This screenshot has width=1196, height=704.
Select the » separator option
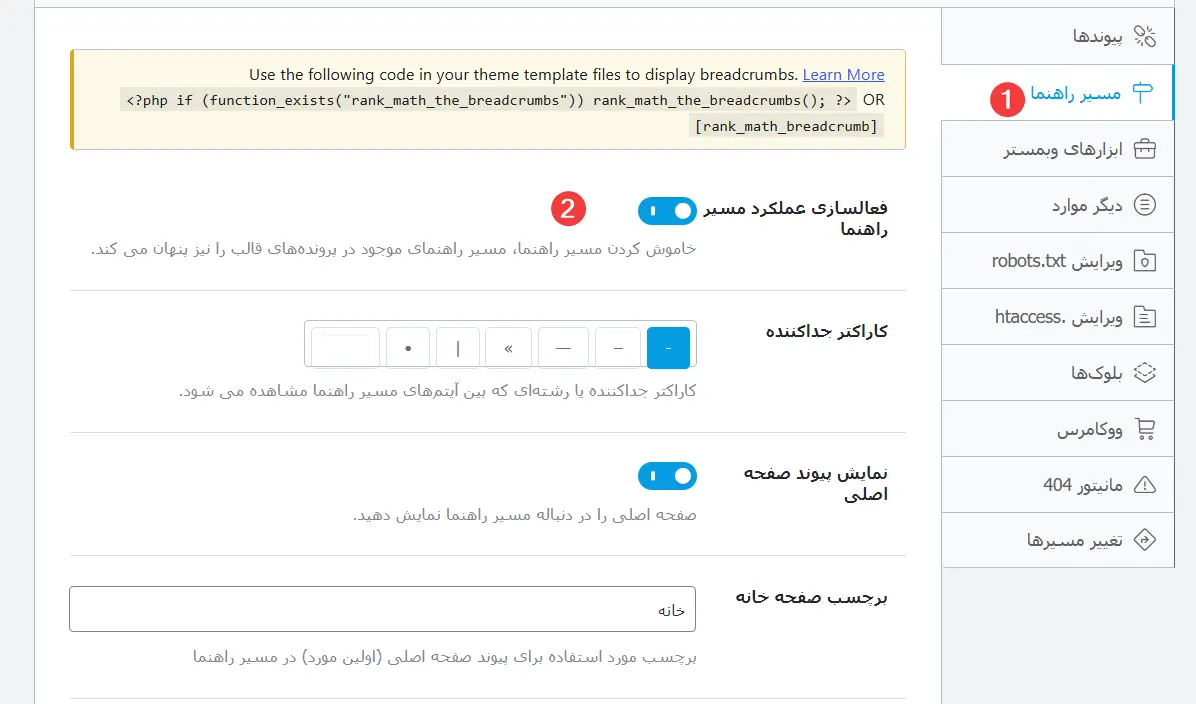[x=508, y=348]
